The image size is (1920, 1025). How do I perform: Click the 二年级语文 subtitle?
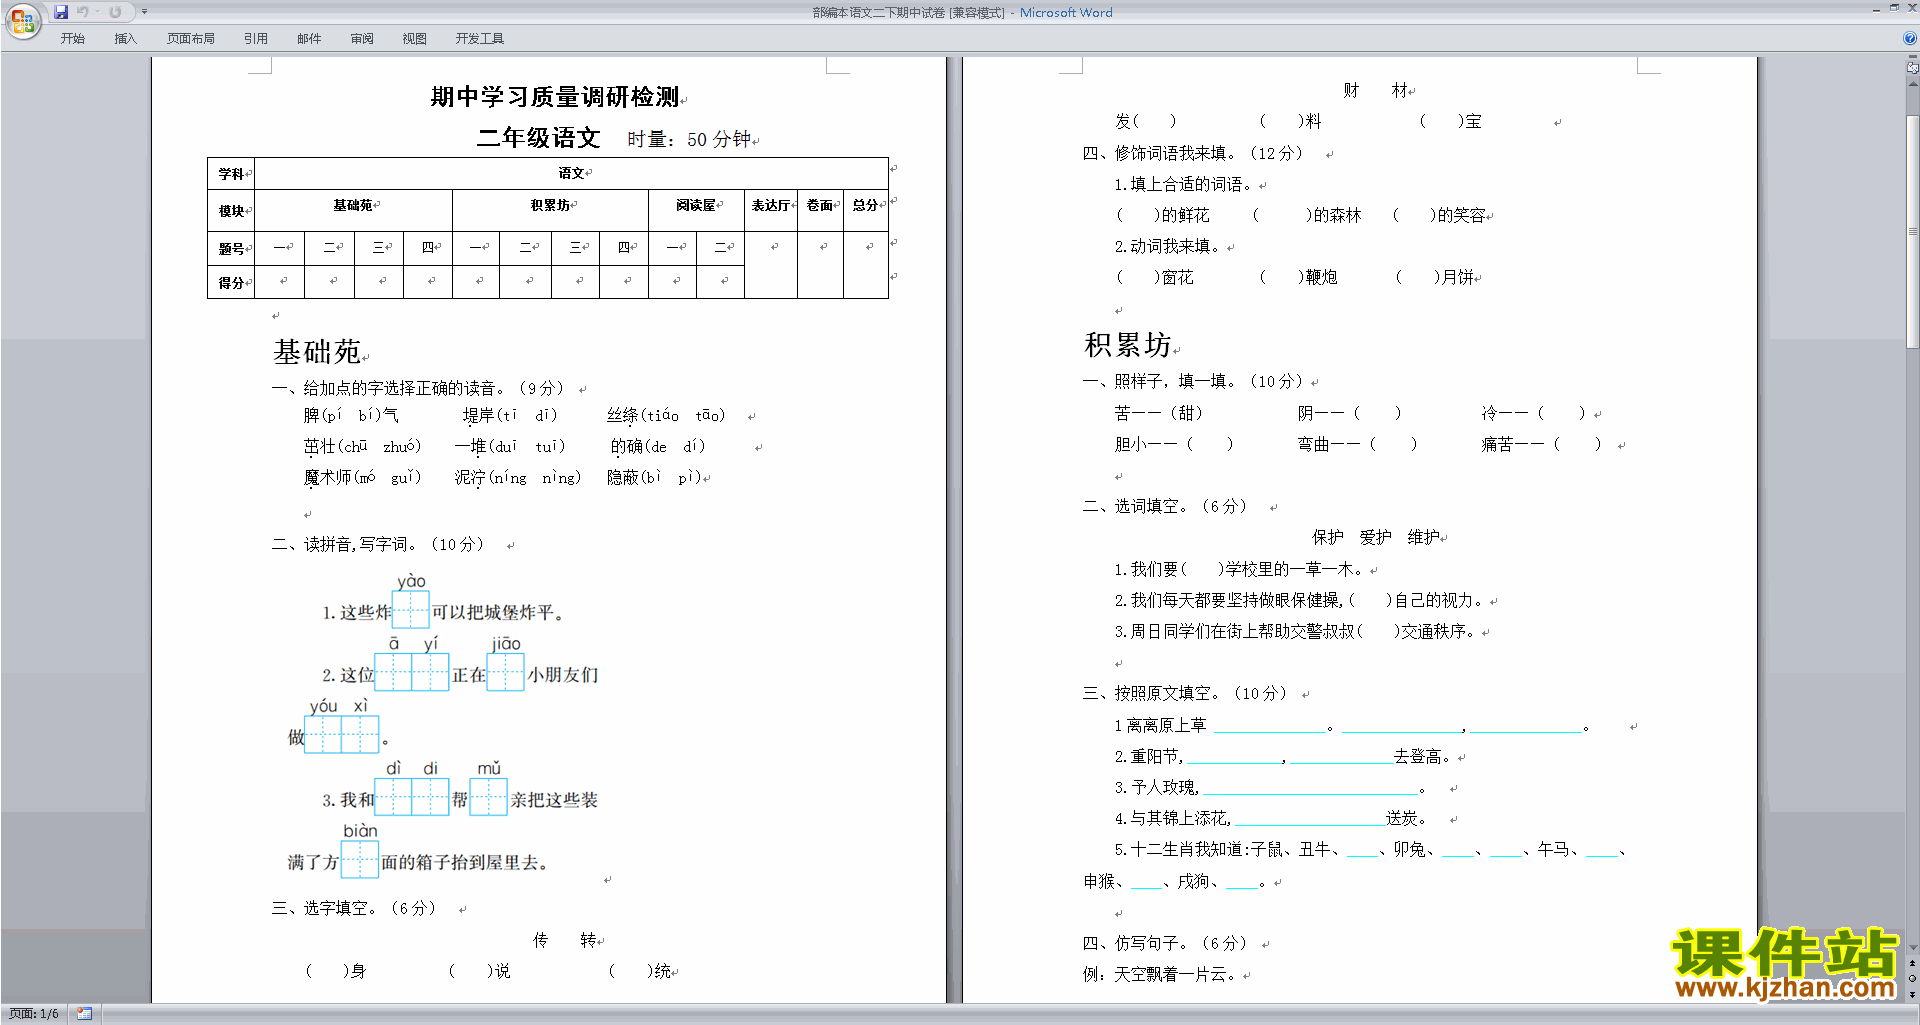tap(538, 138)
